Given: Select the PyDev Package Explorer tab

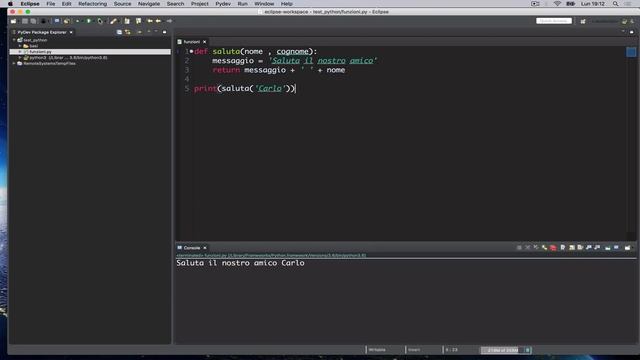Looking at the screenshot, I should pyautogui.click(x=42, y=32).
